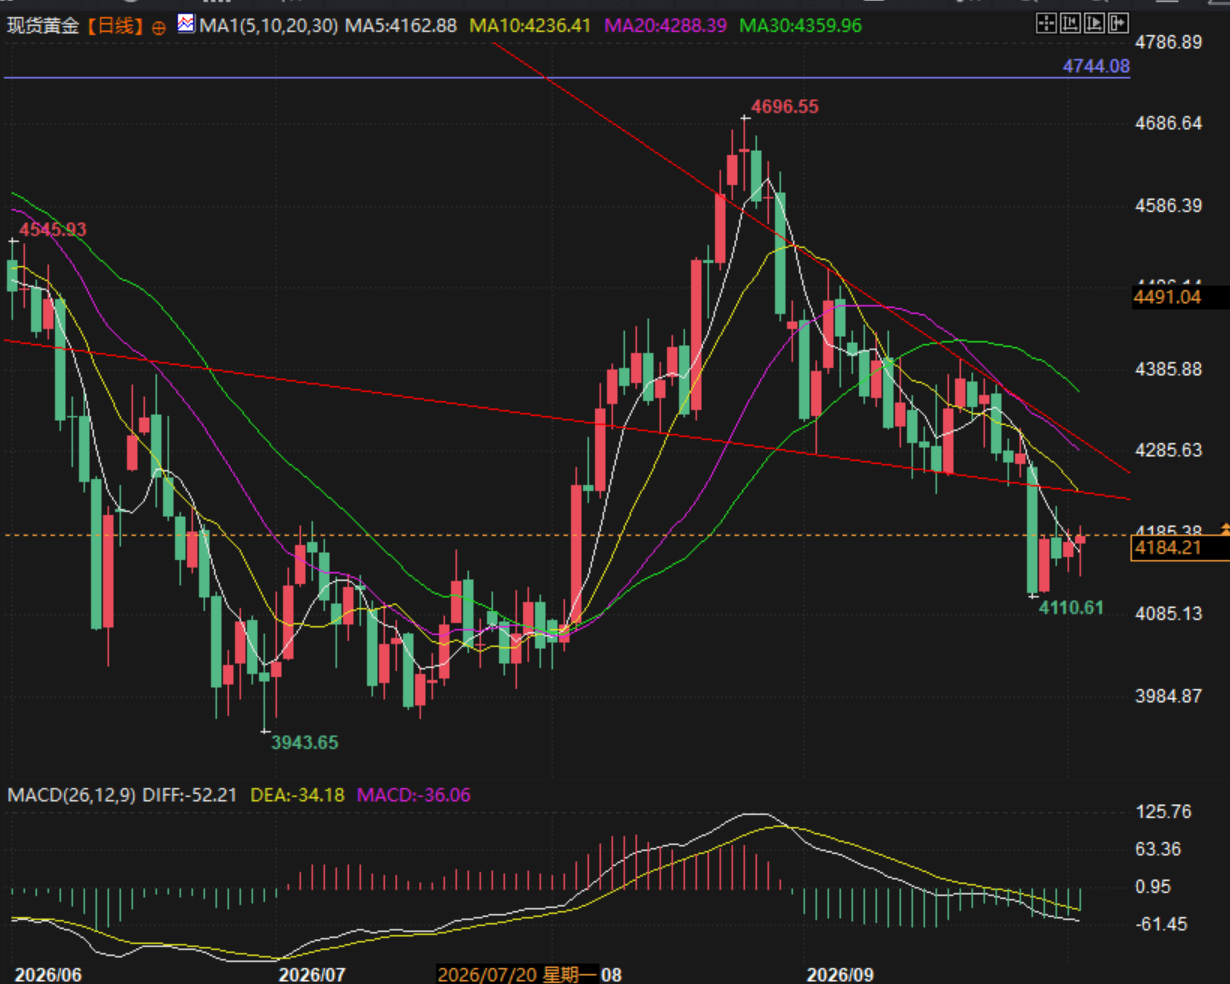Click the 4085.13 price axis value
Viewport: 1230px width, 984px height.
pyautogui.click(x=1168, y=613)
